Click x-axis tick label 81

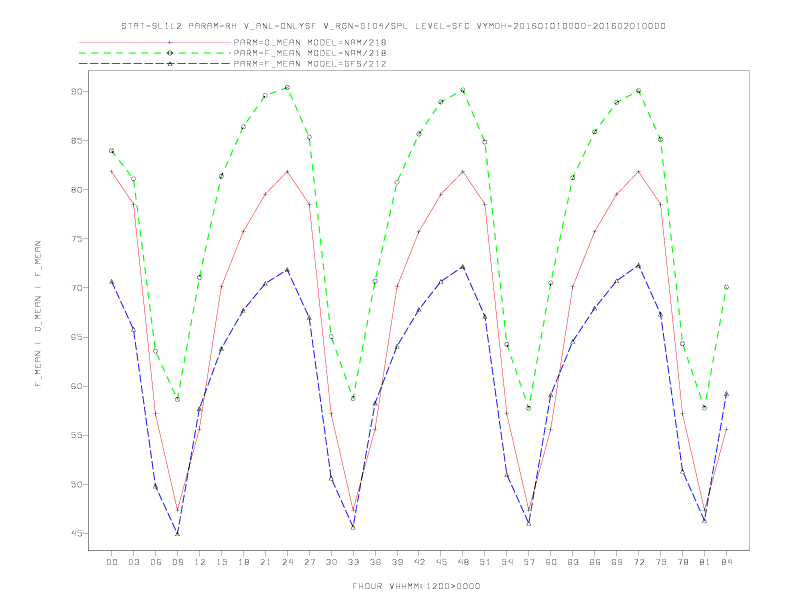coord(705,562)
